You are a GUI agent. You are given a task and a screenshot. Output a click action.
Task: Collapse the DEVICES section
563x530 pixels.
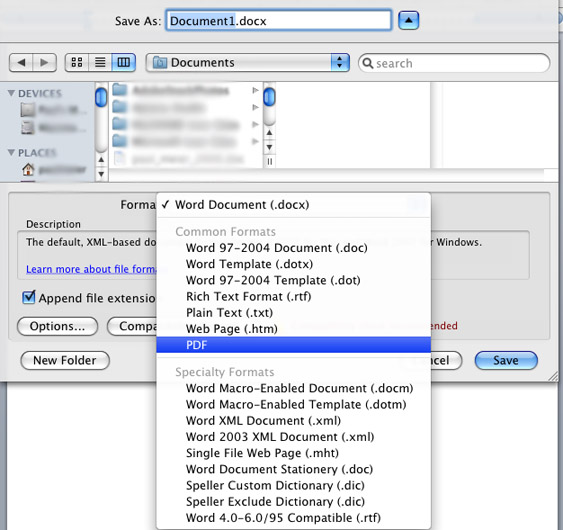point(11,93)
